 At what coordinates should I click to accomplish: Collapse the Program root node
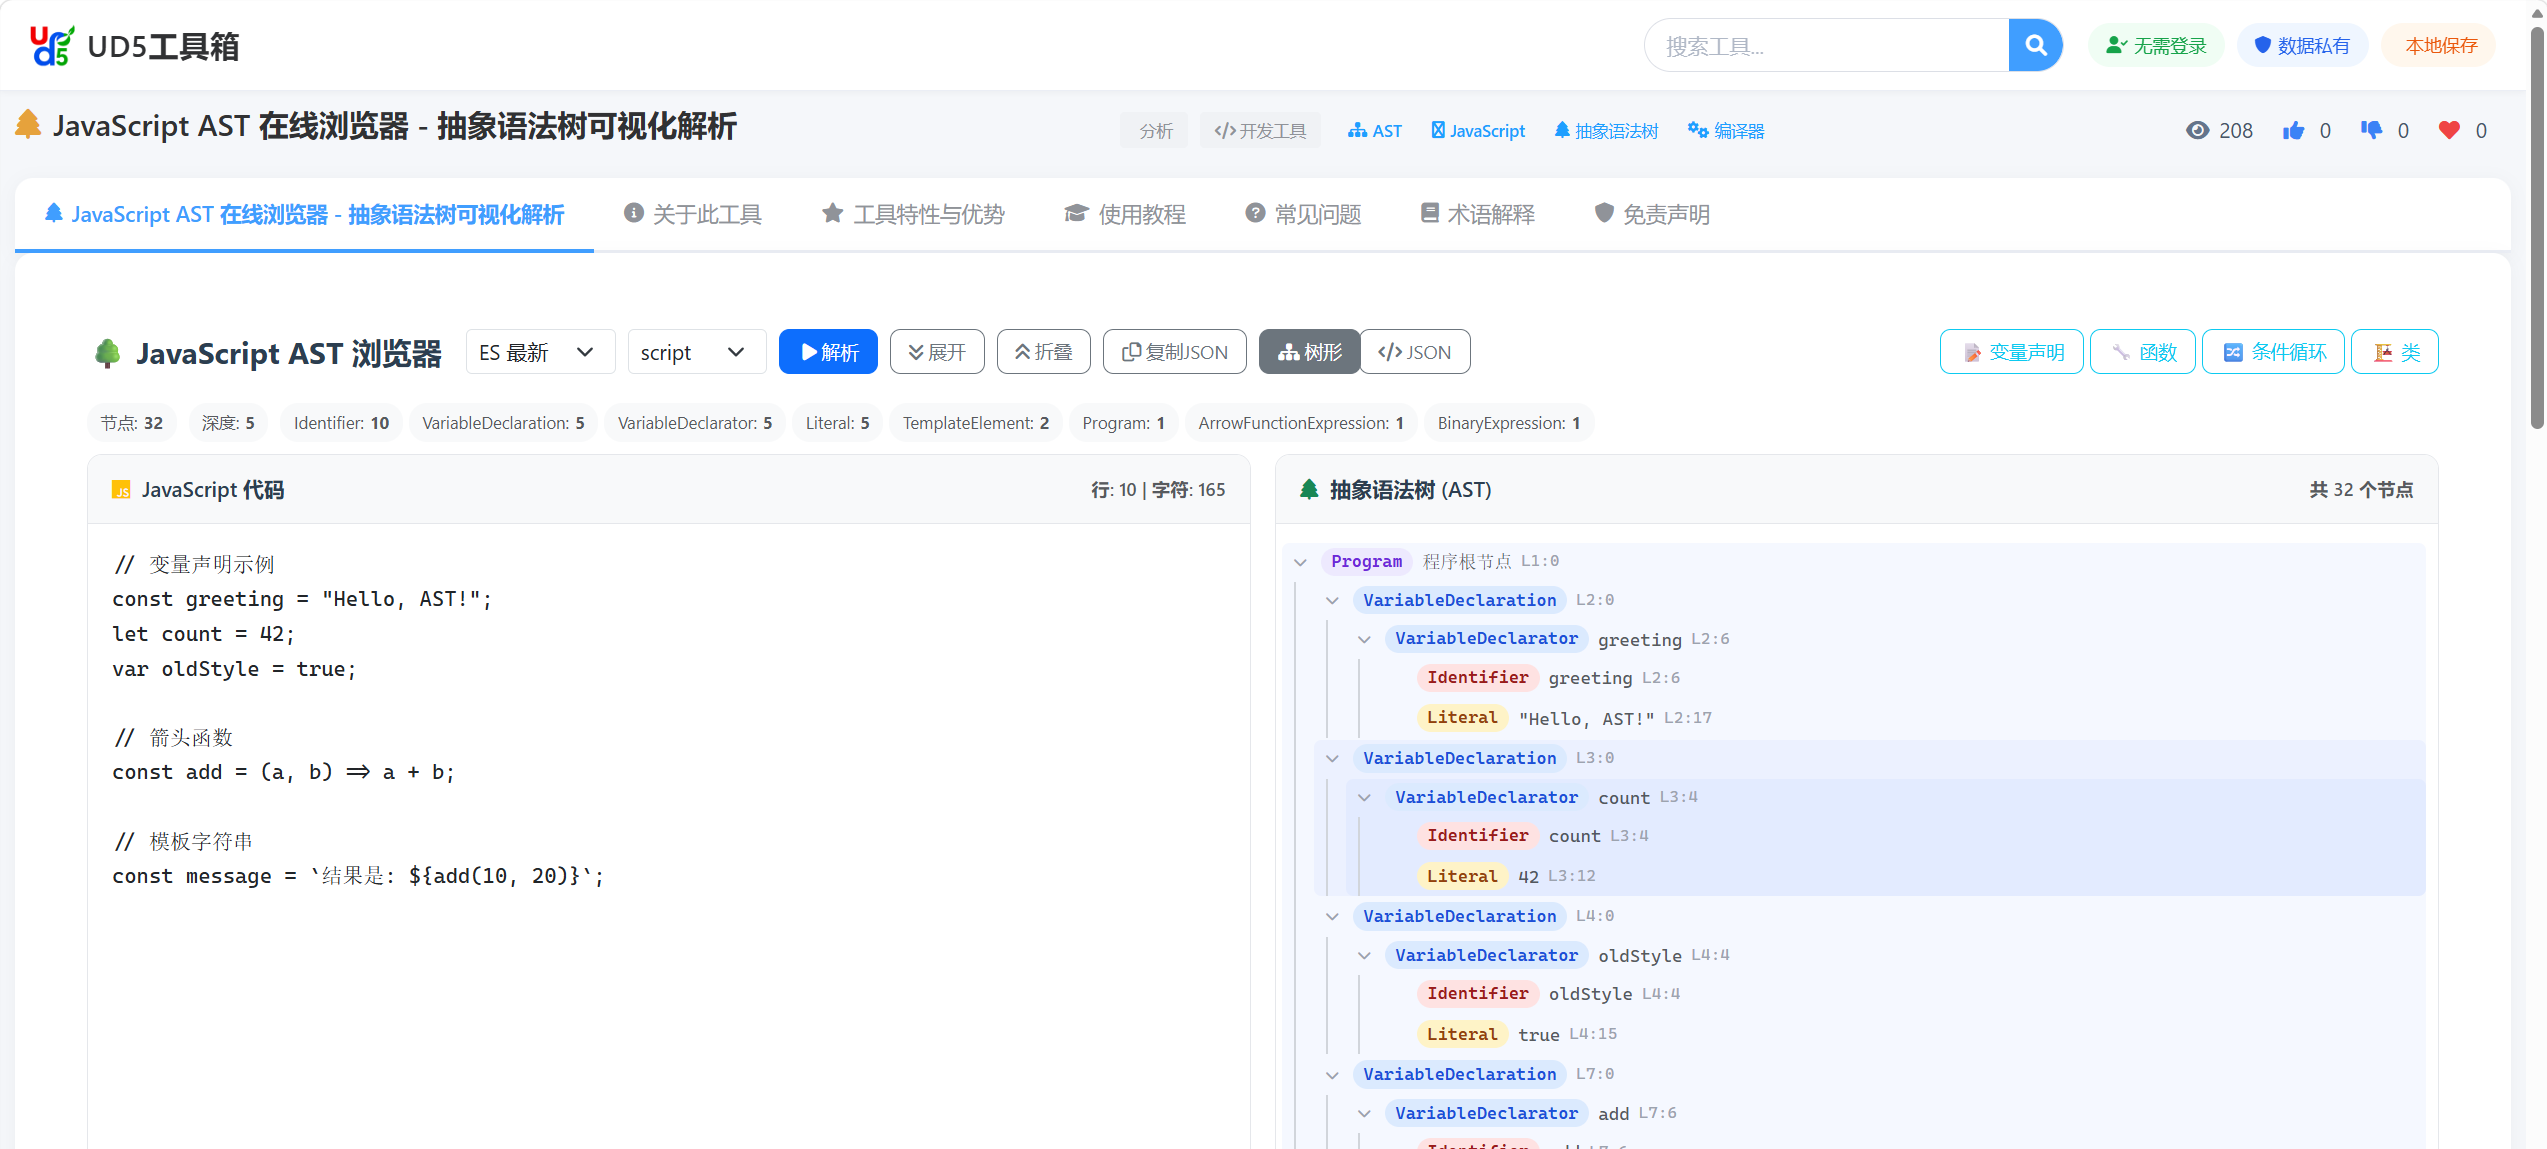tap(1300, 562)
